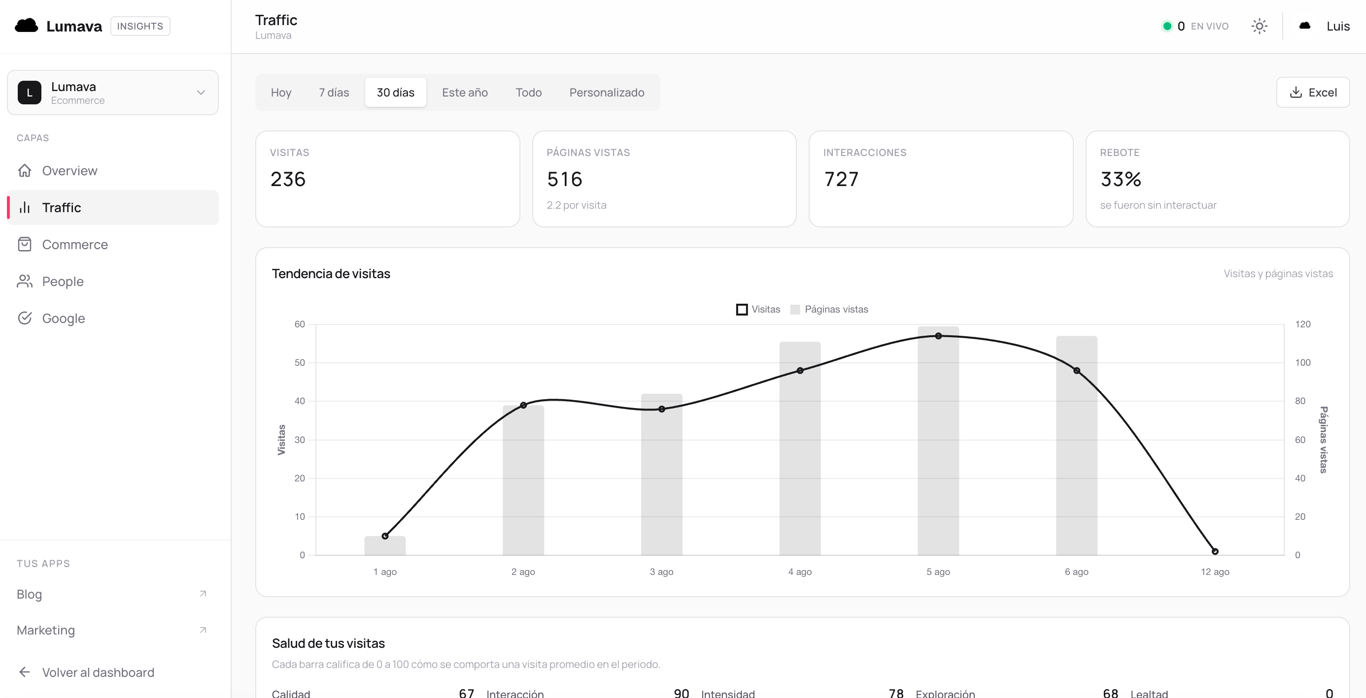1366x698 pixels.
Task: Toggle the light/dark theme sun icon
Action: 1260,27
